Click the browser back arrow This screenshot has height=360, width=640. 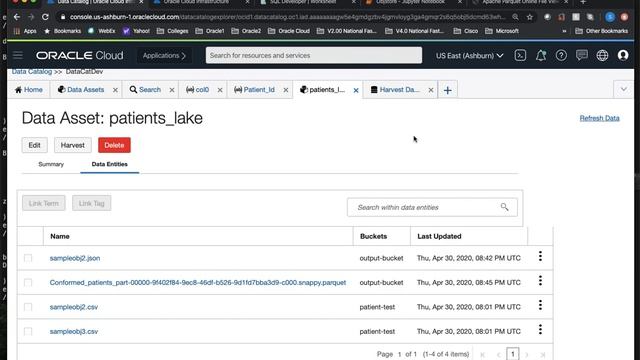16,17
